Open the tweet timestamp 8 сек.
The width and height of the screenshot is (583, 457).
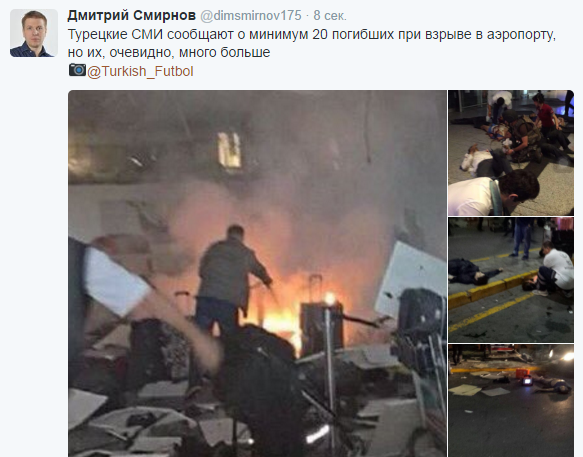click(330, 16)
